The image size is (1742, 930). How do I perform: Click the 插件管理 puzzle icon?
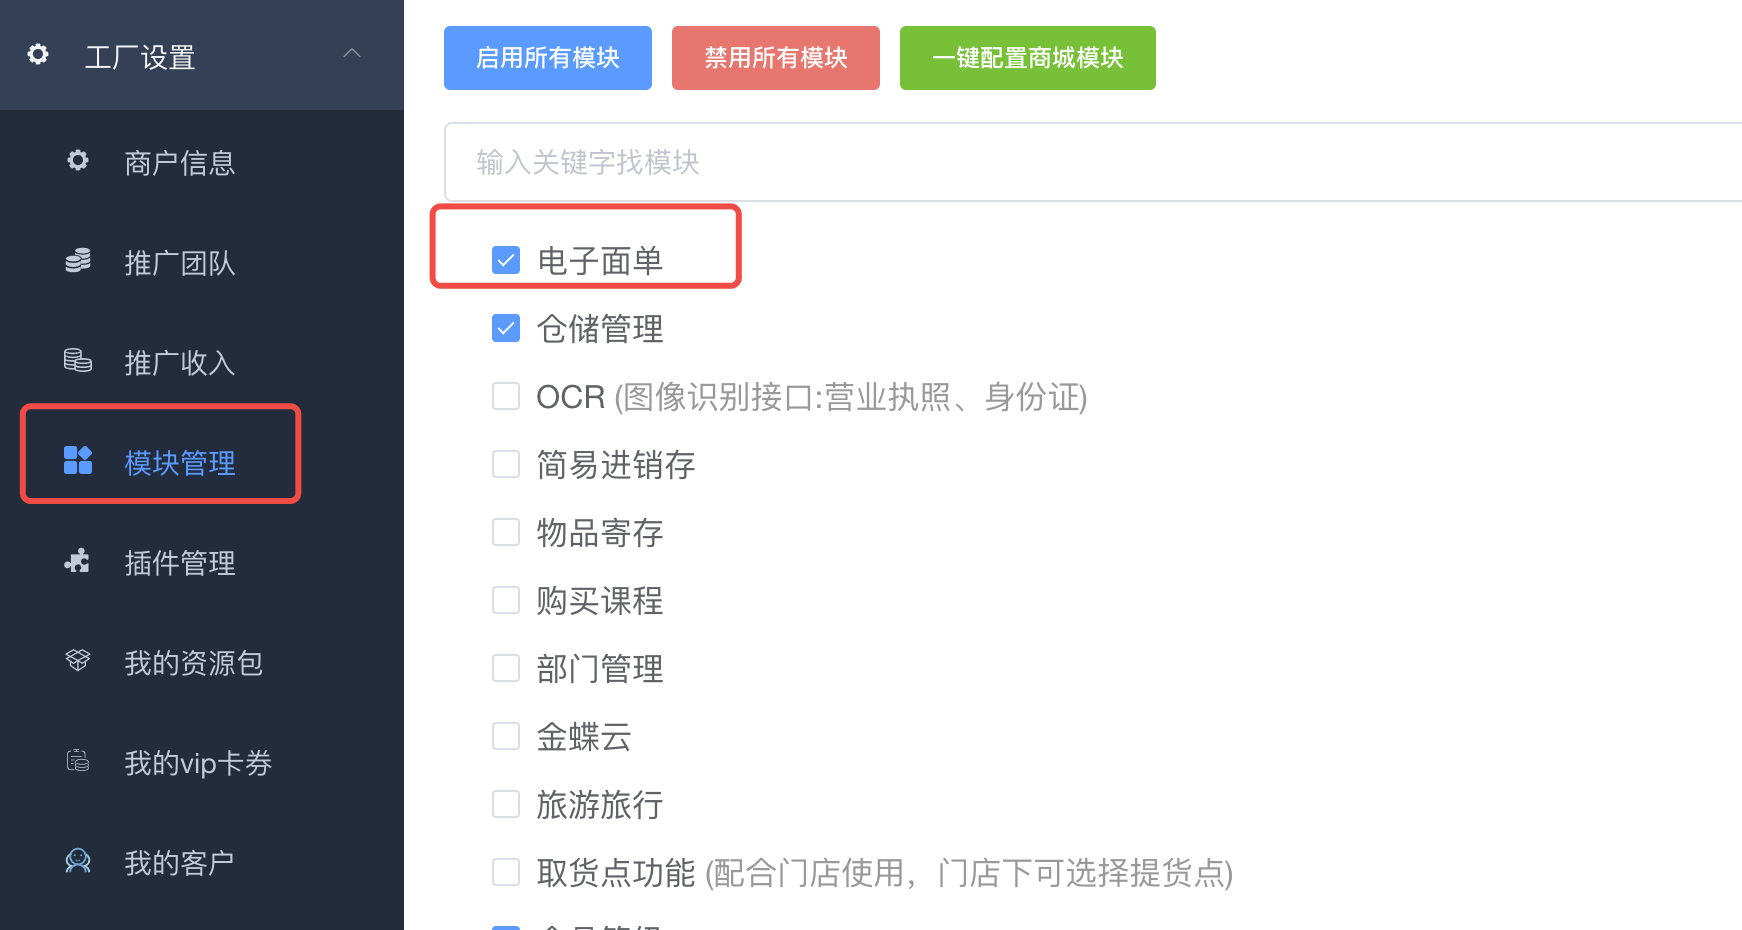[x=78, y=561]
